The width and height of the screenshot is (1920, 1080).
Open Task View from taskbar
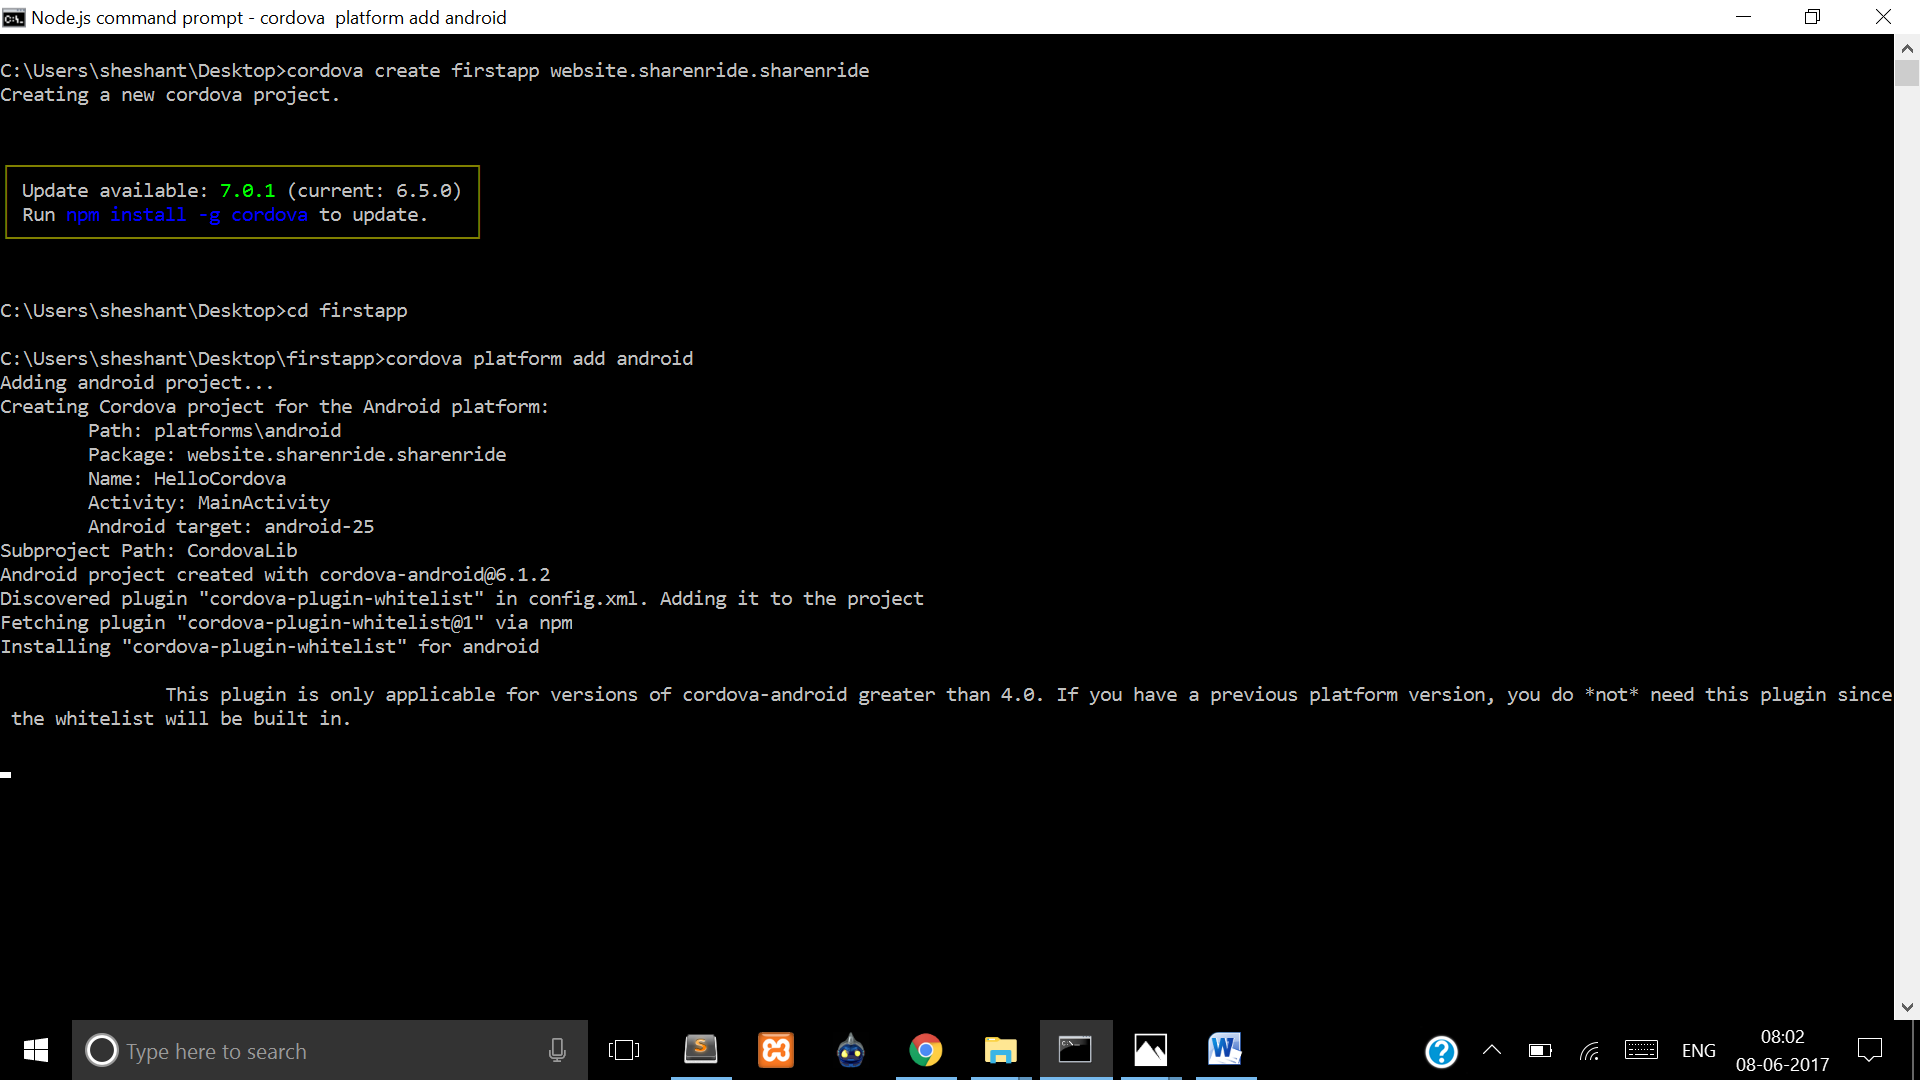pyautogui.click(x=624, y=1050)
